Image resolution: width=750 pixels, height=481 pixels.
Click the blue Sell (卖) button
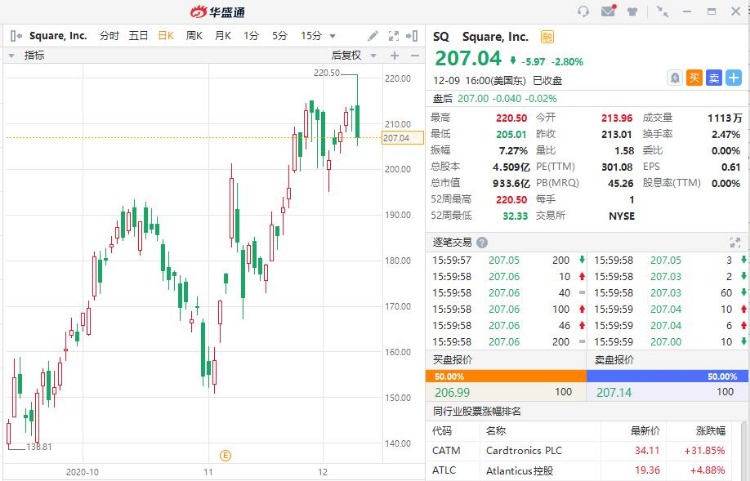[x=714, y=78]
